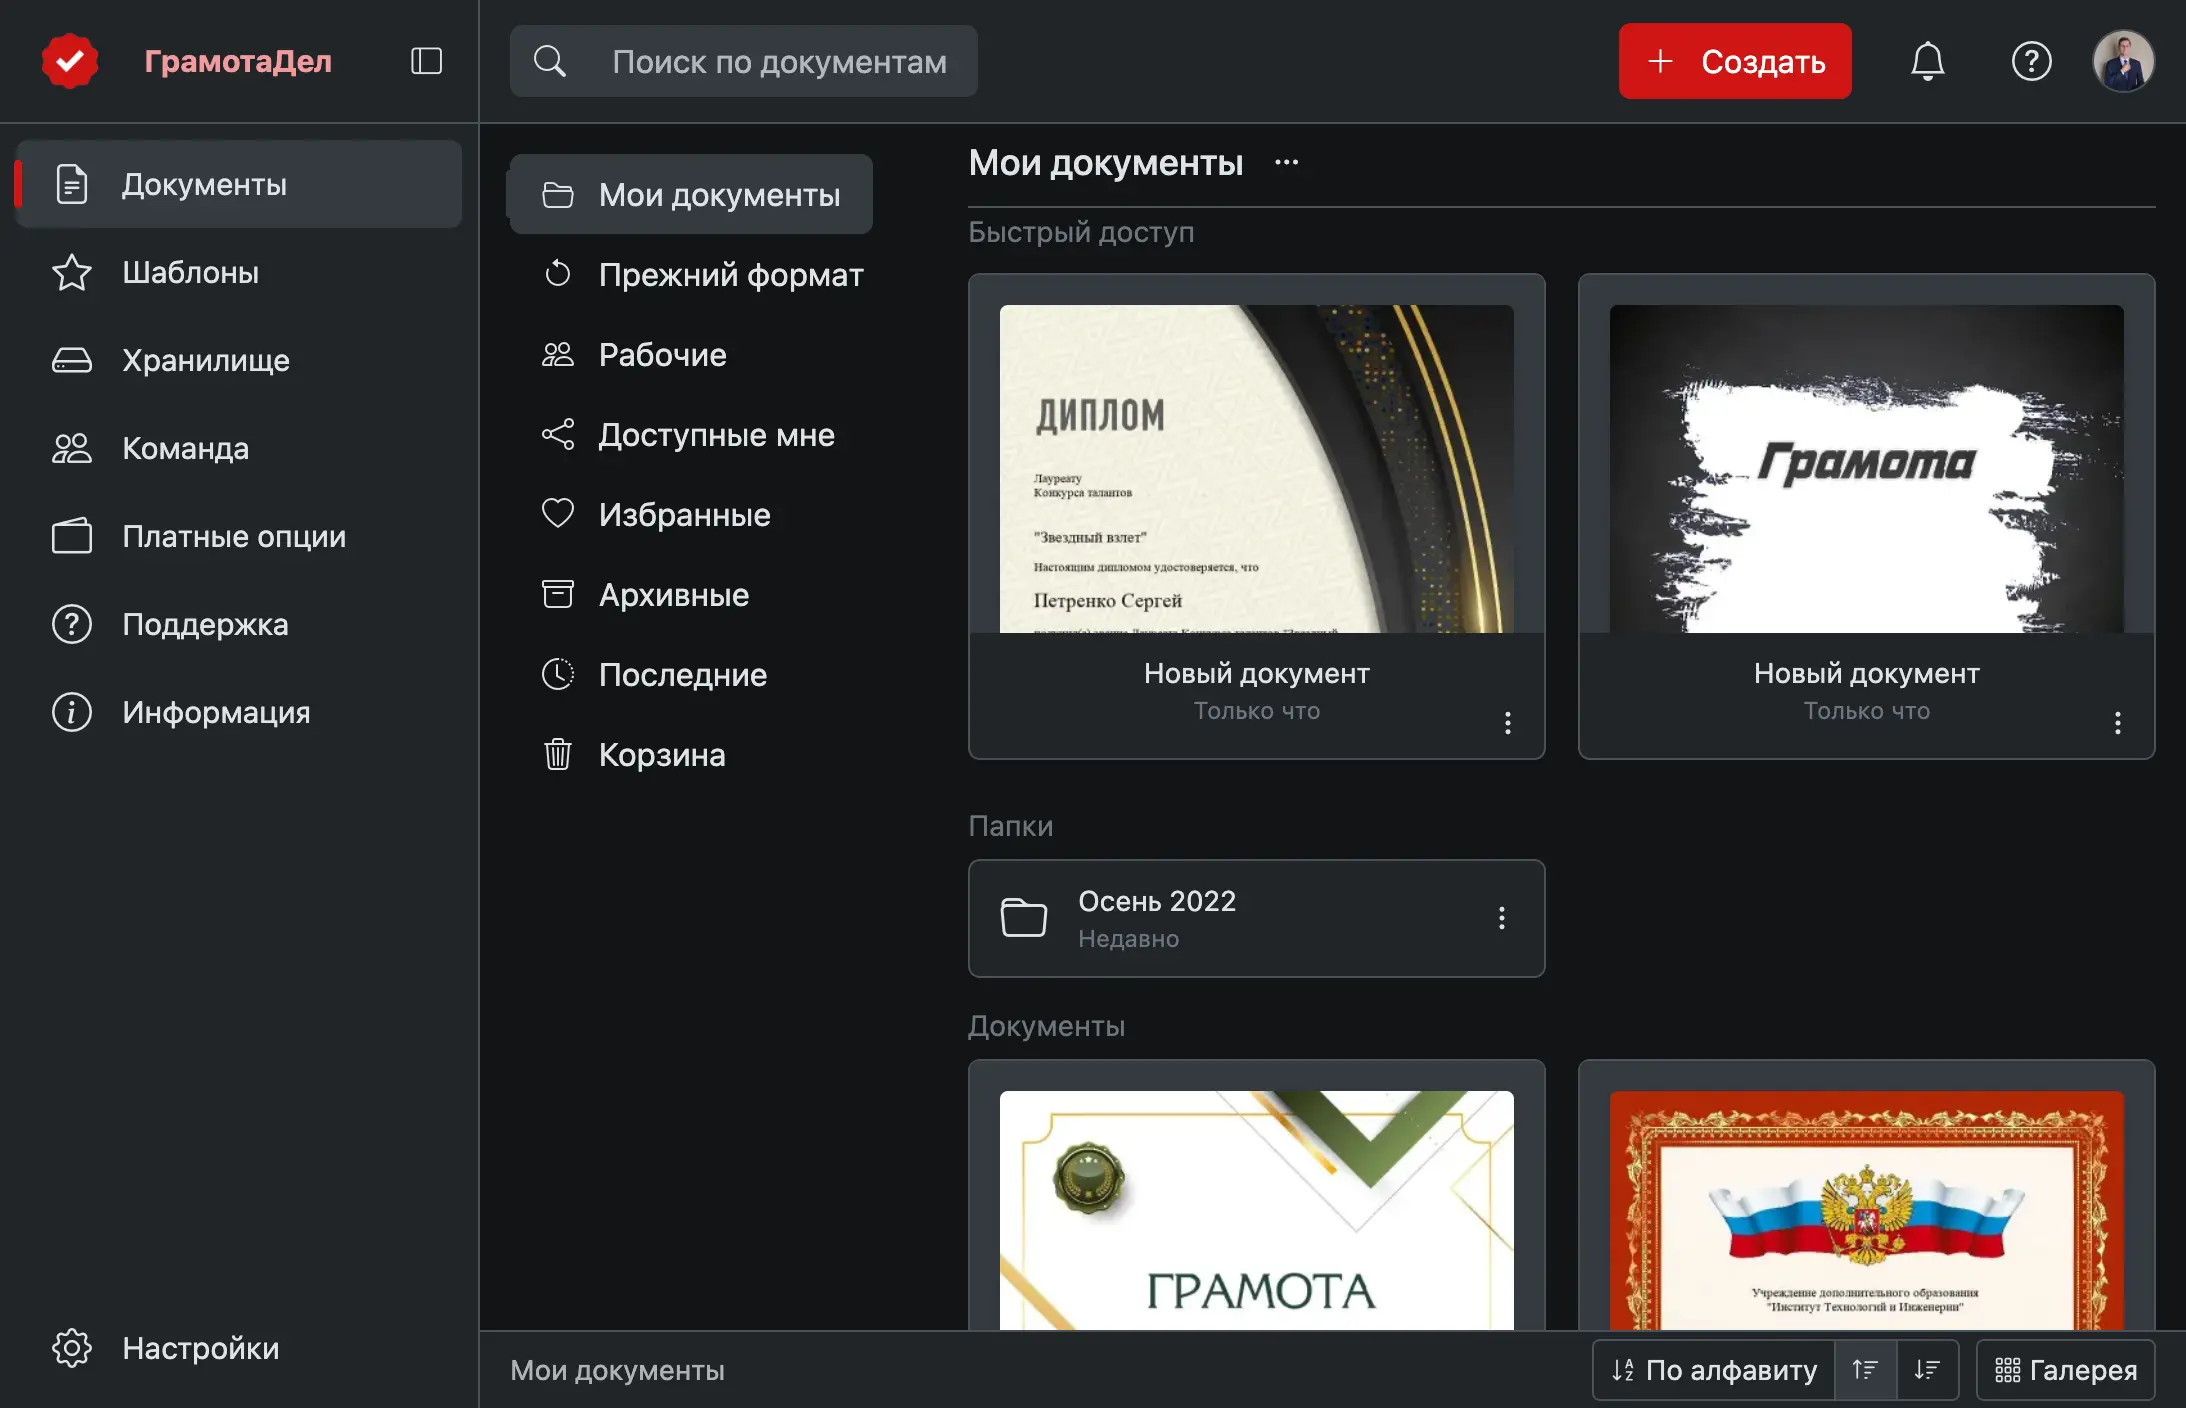Open options menu of the Диплом document card
Screen dimensions: 2186x1408
pos(1508,723)
